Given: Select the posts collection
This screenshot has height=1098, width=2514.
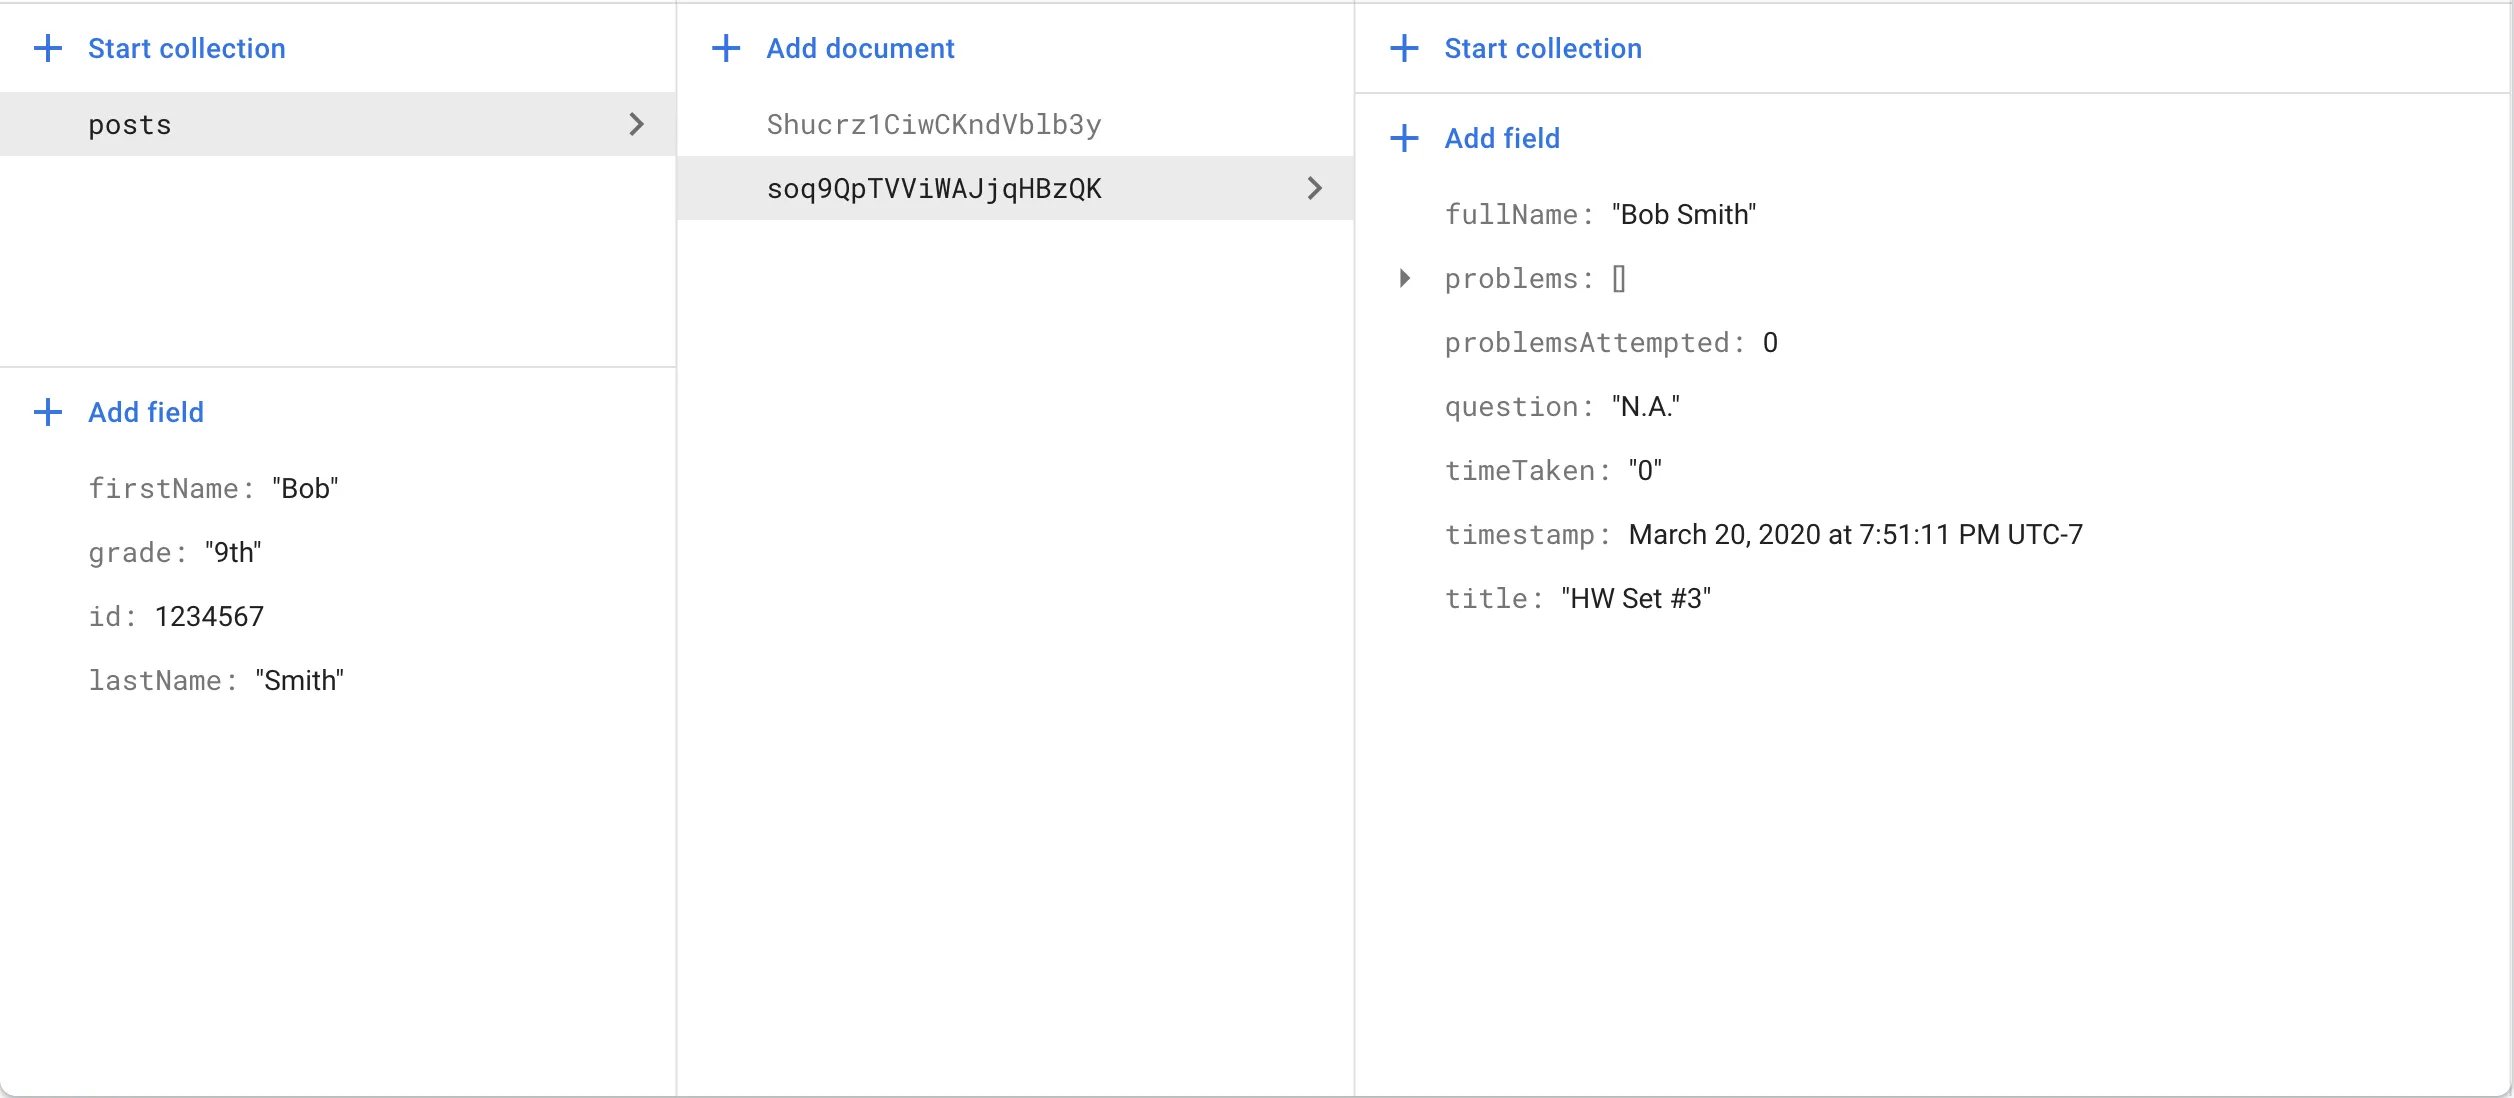Looking at the screenshot, I should click(130, 125).
